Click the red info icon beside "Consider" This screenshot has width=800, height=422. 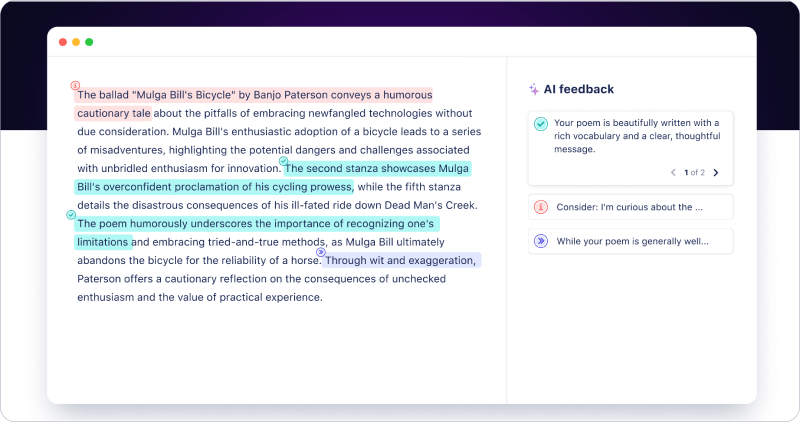(541, 207)
